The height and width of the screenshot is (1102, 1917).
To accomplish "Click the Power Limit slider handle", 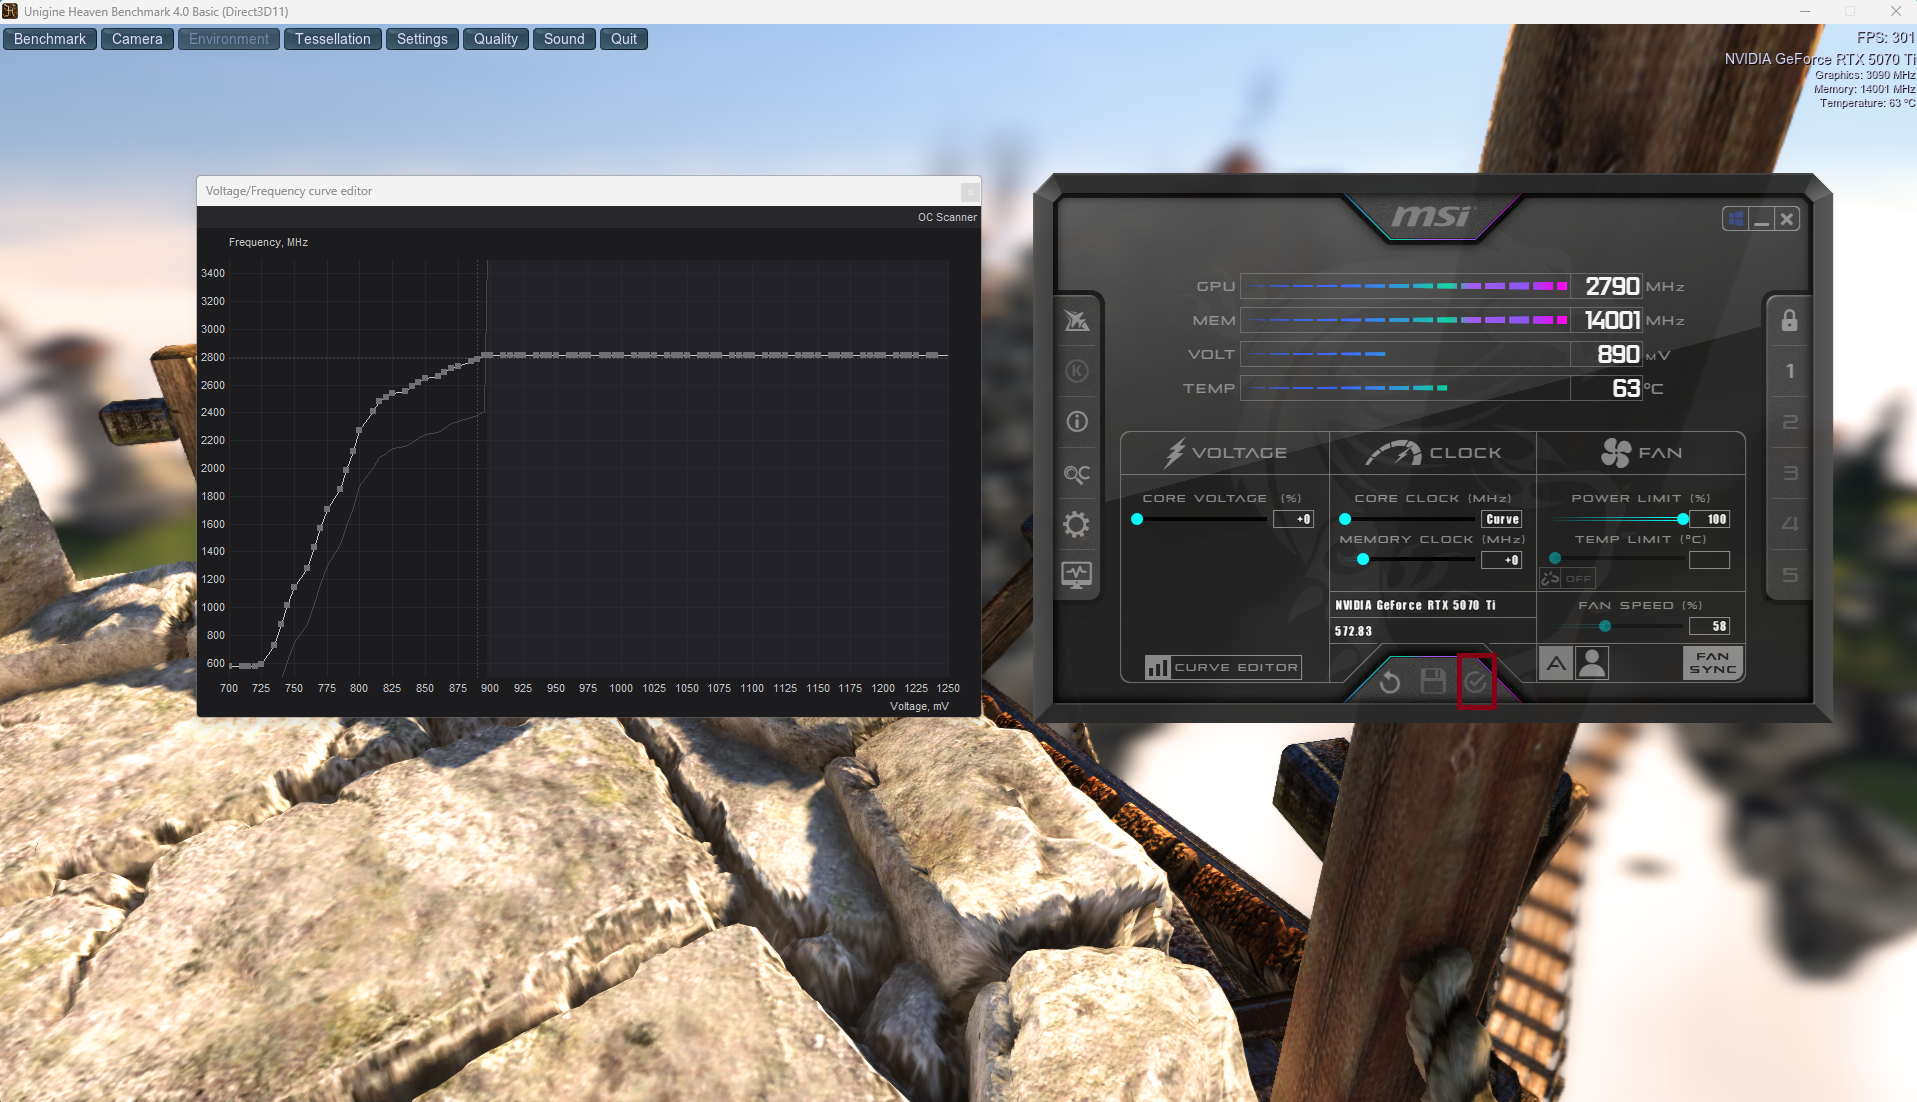I will coord(1683,519).
